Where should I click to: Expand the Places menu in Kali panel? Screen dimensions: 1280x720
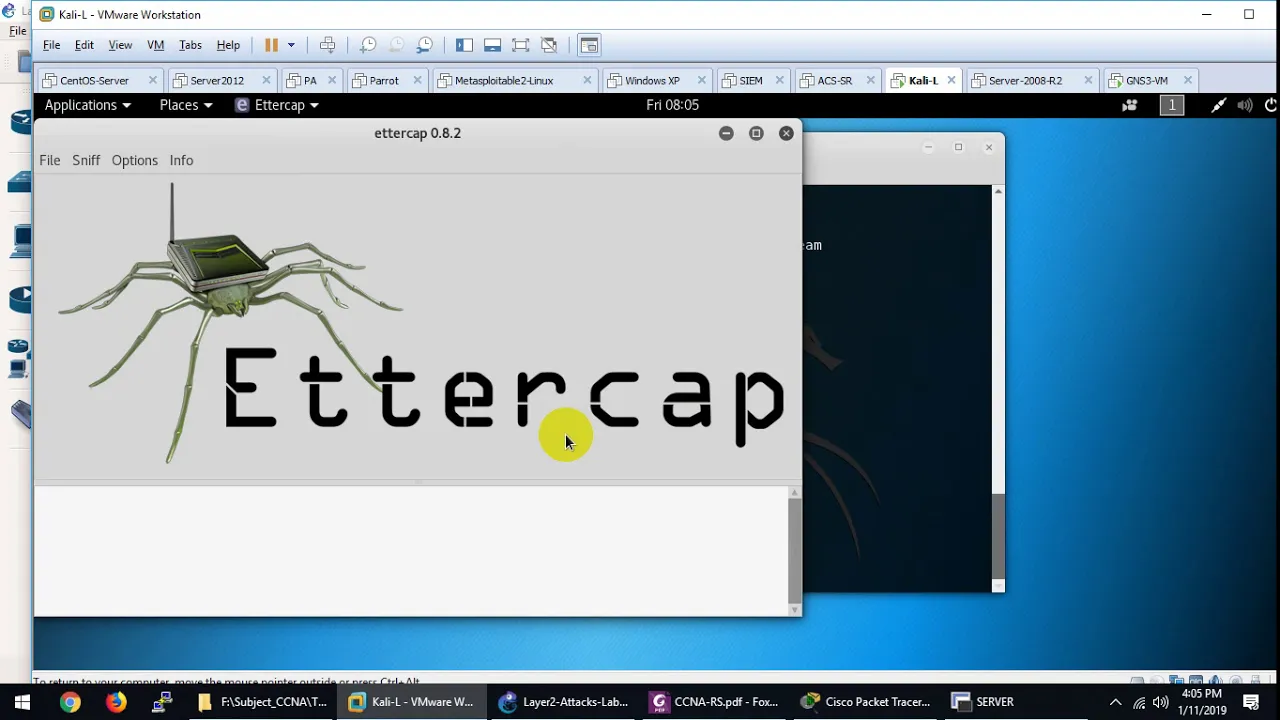(x=186, y=105)
